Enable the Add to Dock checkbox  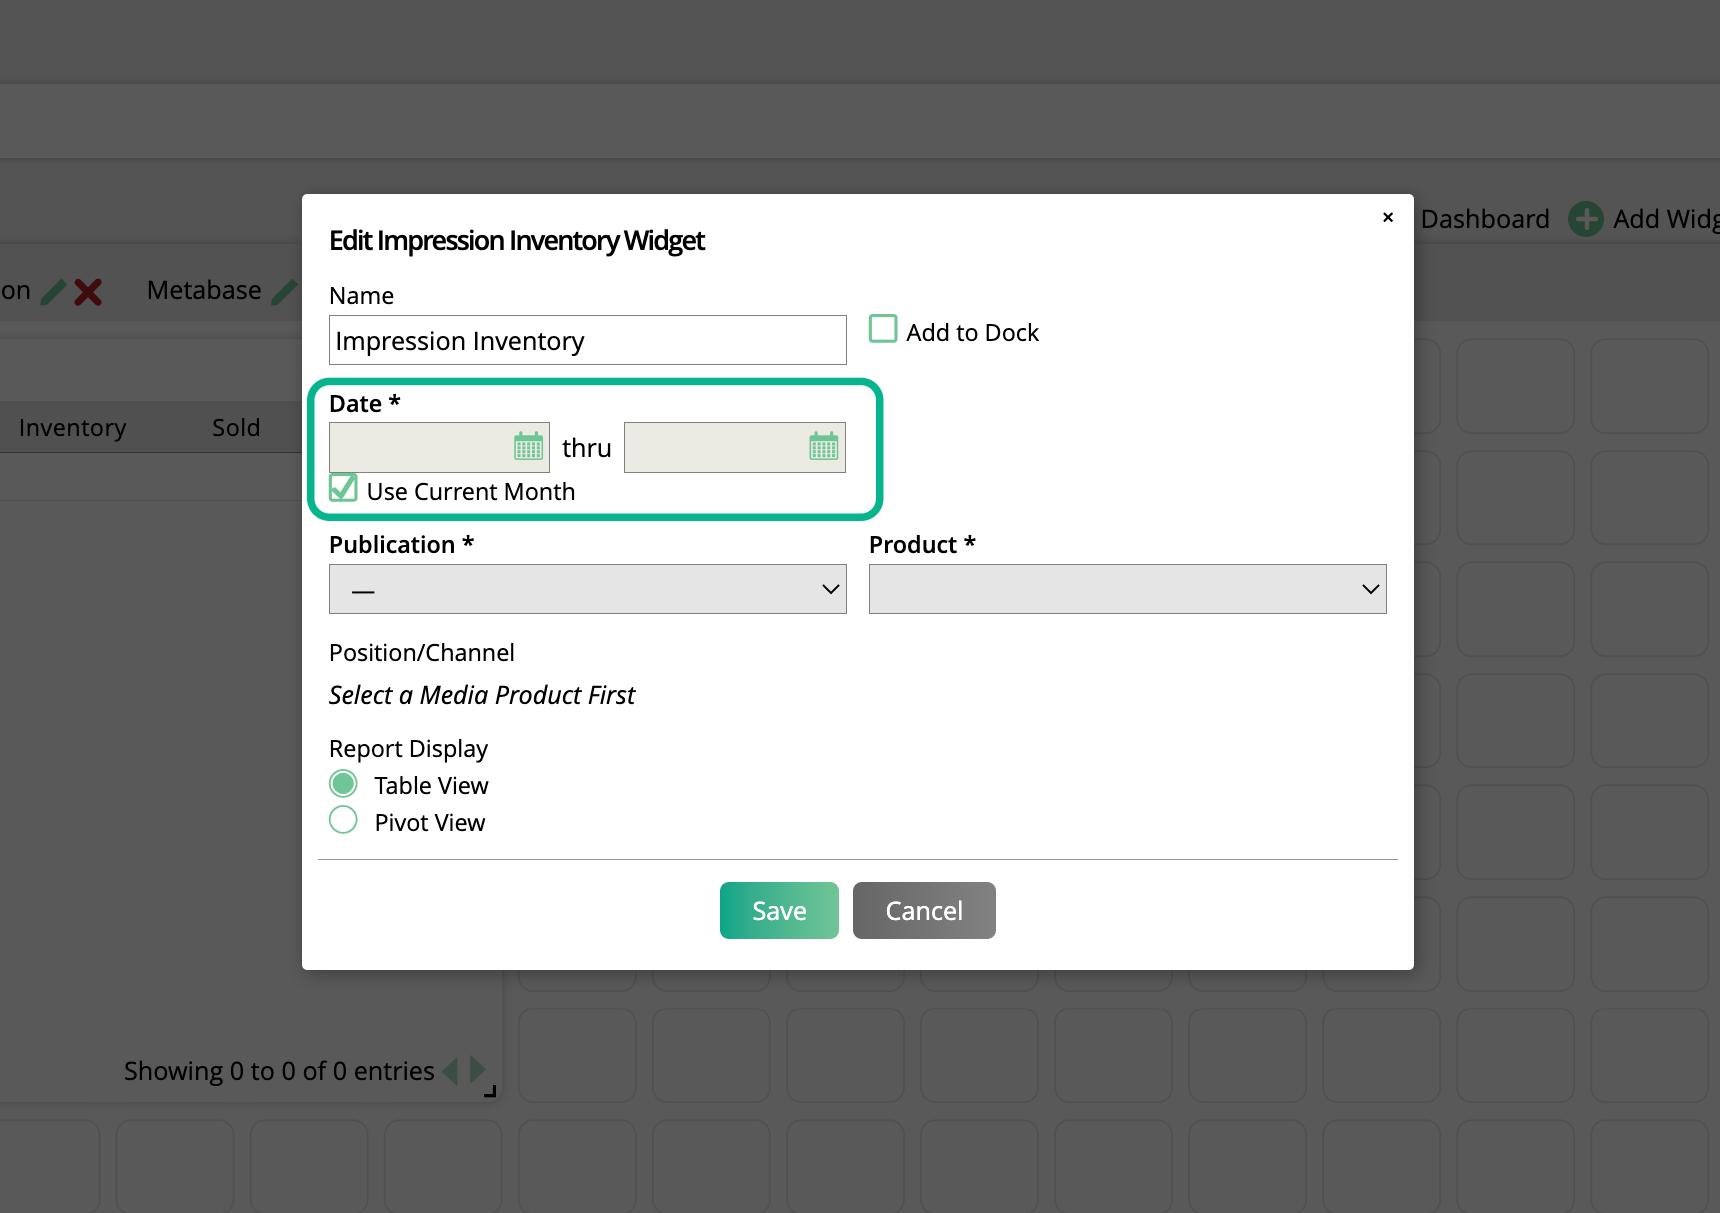(883, 329)
